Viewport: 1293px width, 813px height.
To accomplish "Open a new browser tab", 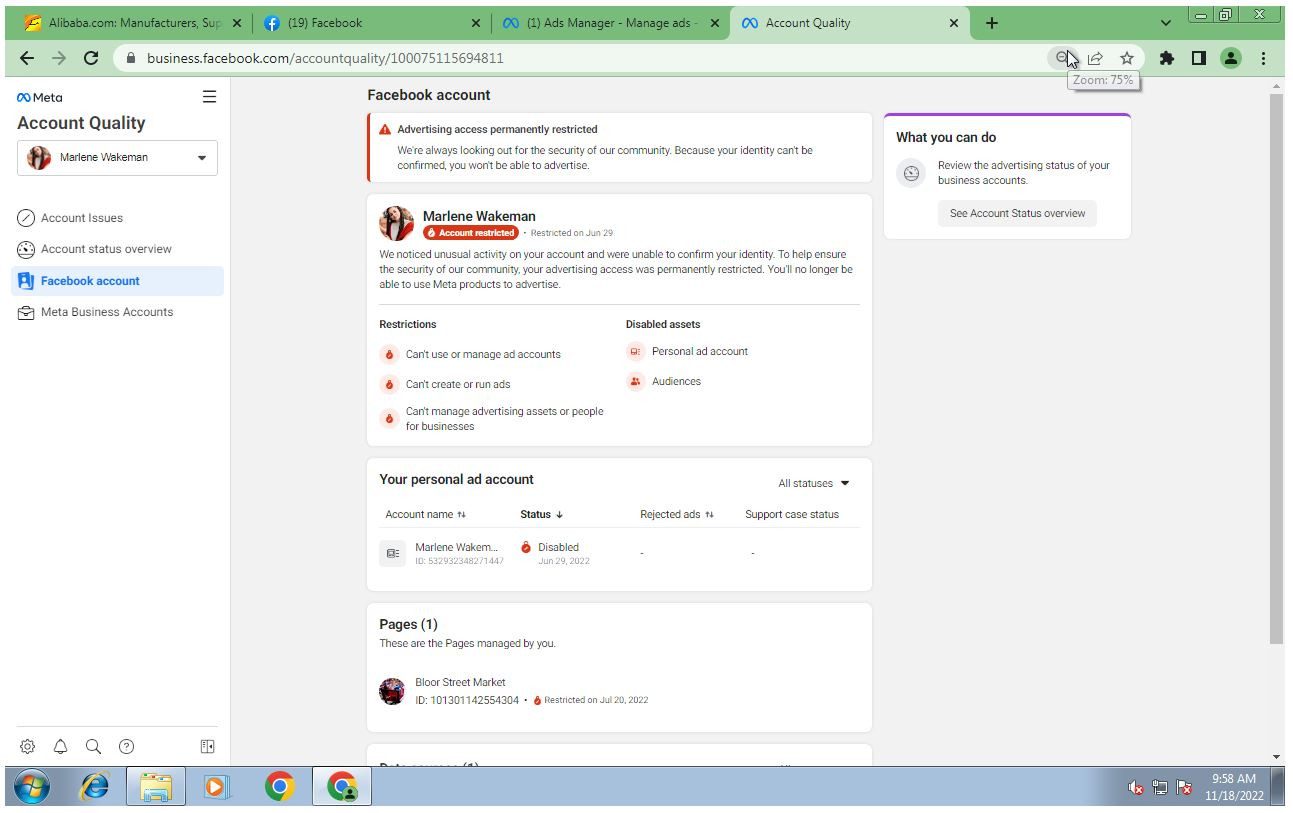I will pyautogui.click(x=991, y=23).
